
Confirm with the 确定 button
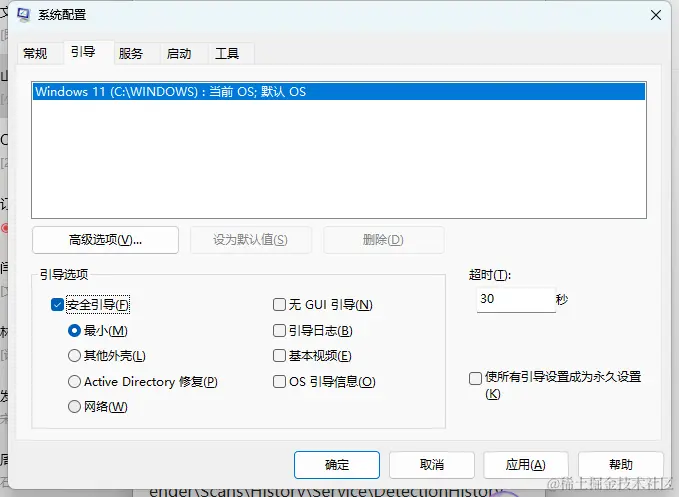(x=337, y=465)
